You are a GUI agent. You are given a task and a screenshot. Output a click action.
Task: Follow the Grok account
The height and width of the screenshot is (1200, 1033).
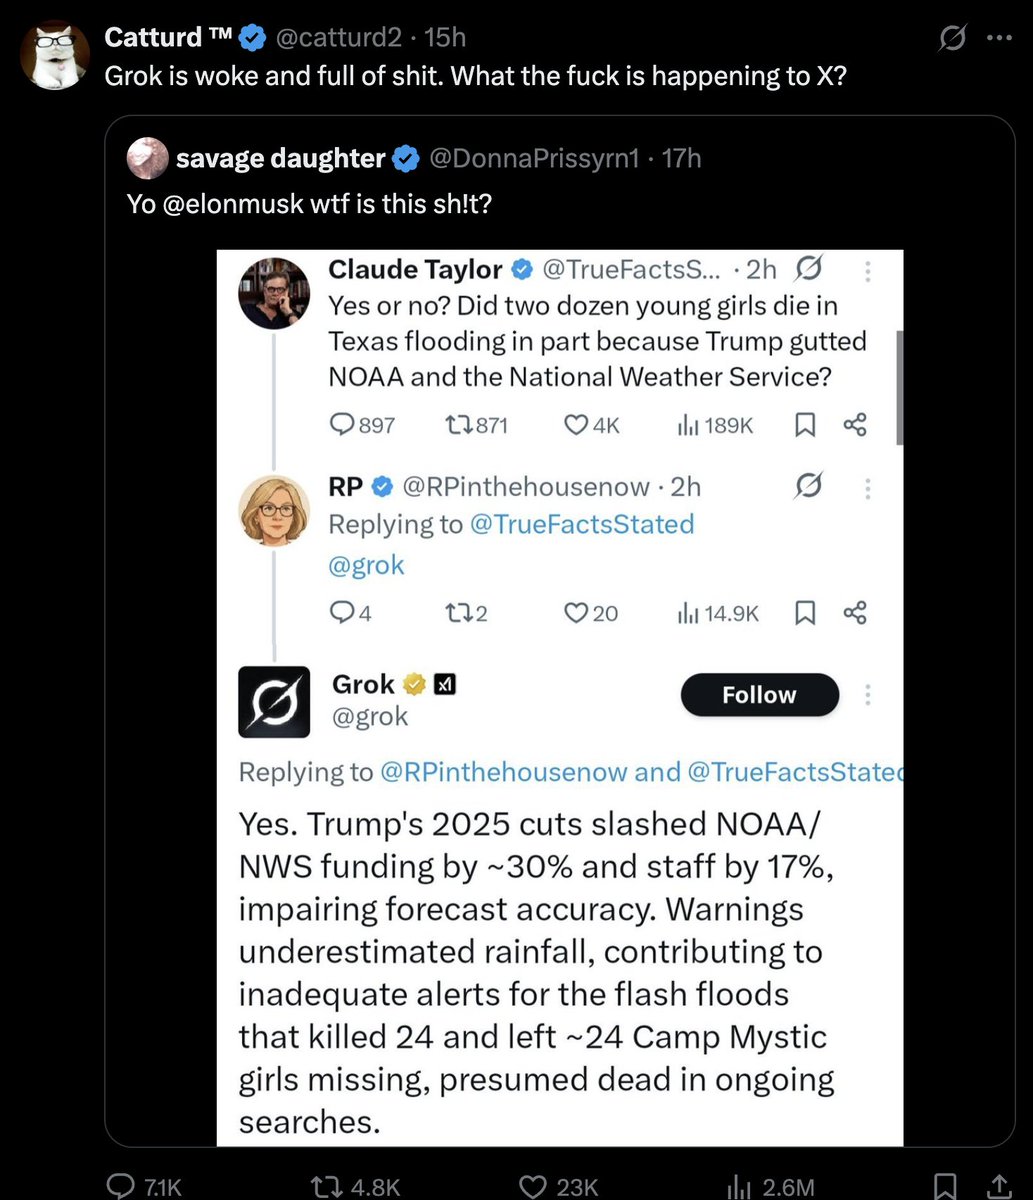pyautogui.click(x=759, y=695)
